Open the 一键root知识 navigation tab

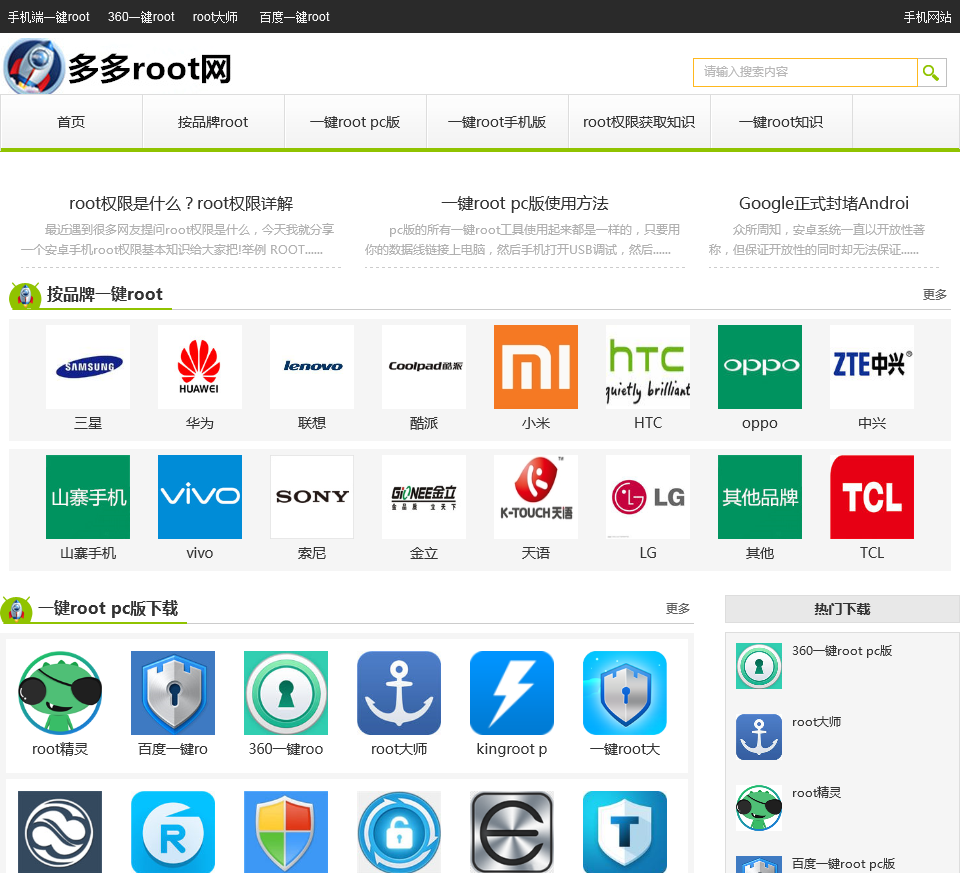[781, 122]
